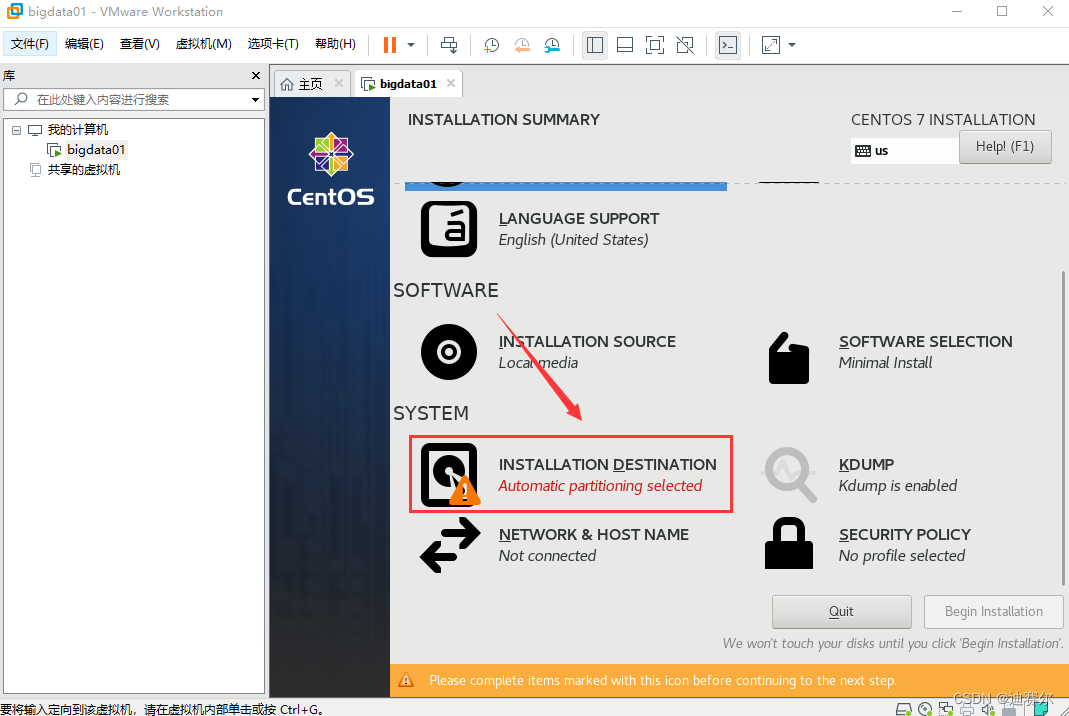Toggle the console view icon
This screenshot has height=716, width=1069.
pyautogui.click(x=728, y=45)
